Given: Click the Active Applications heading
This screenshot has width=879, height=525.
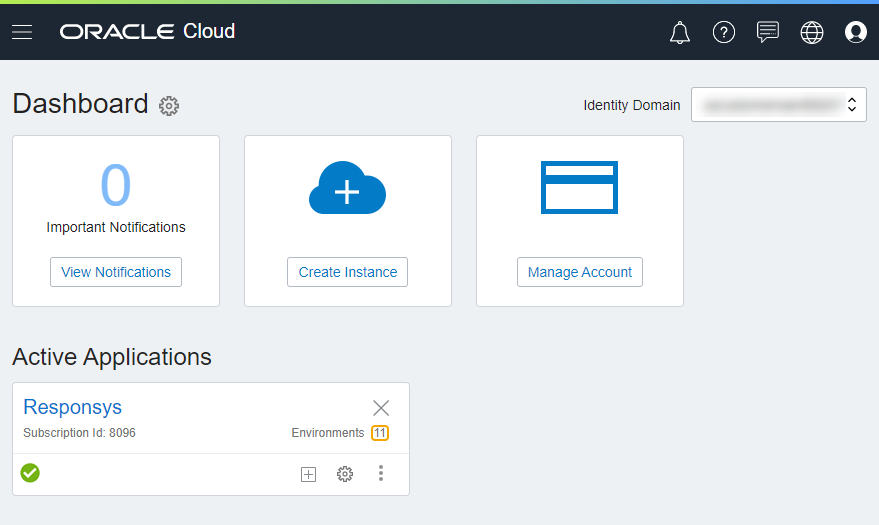Looking at the screenshot, I should [112, 357].
